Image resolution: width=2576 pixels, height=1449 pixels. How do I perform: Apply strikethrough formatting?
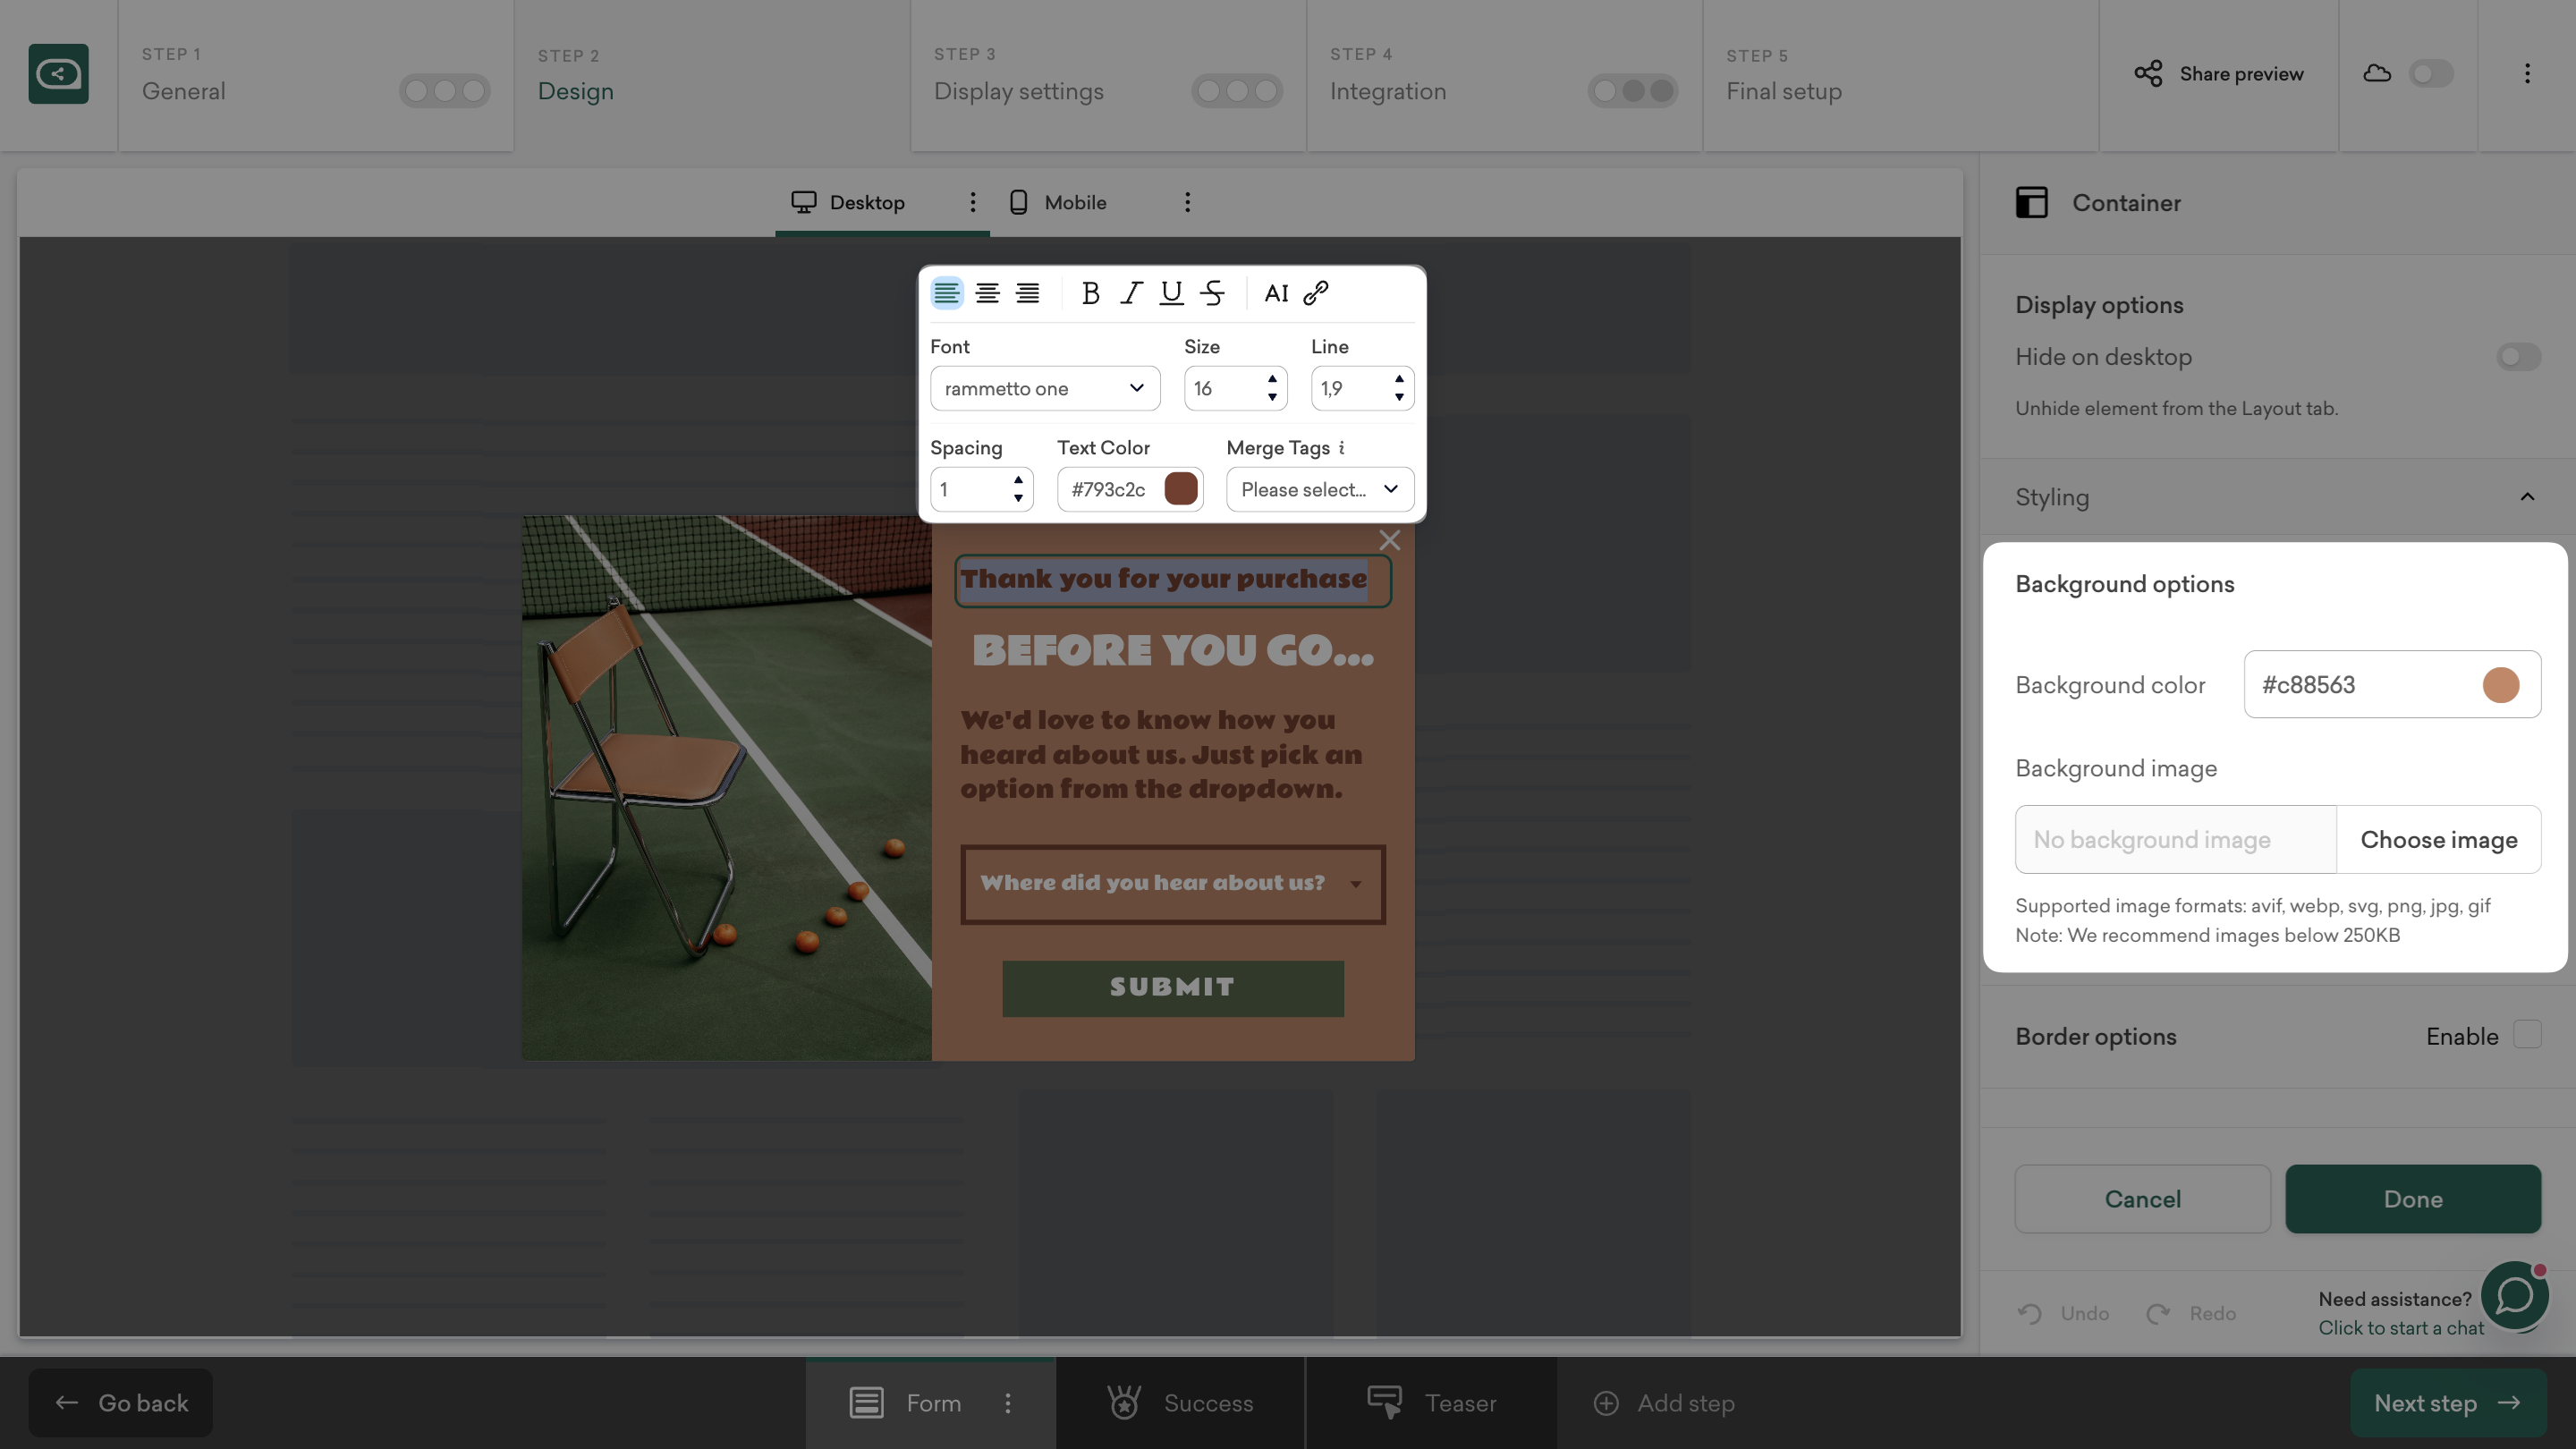point(1212,293)
